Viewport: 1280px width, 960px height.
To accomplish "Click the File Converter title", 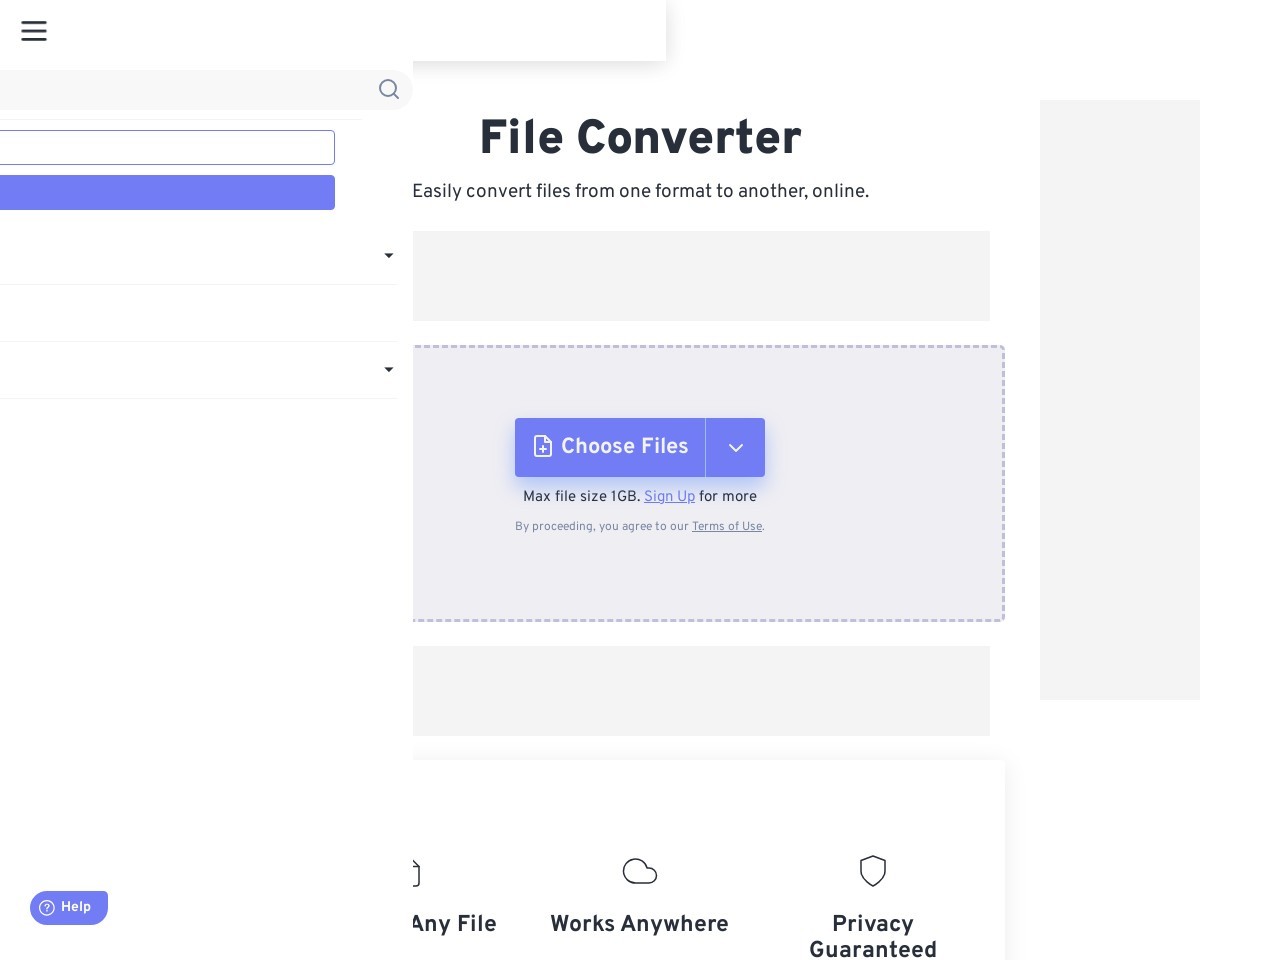I will pyautogui.click(x=640, y=138).
